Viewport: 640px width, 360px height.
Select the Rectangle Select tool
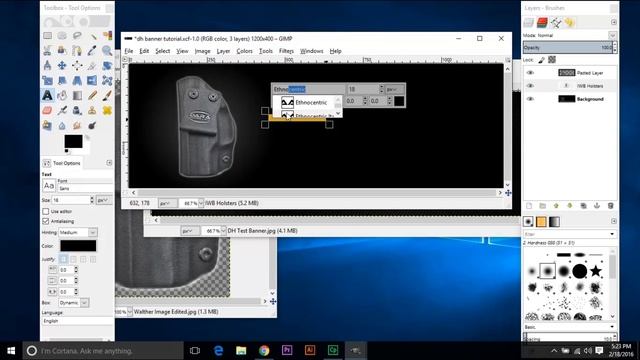[x=47, y=36]
